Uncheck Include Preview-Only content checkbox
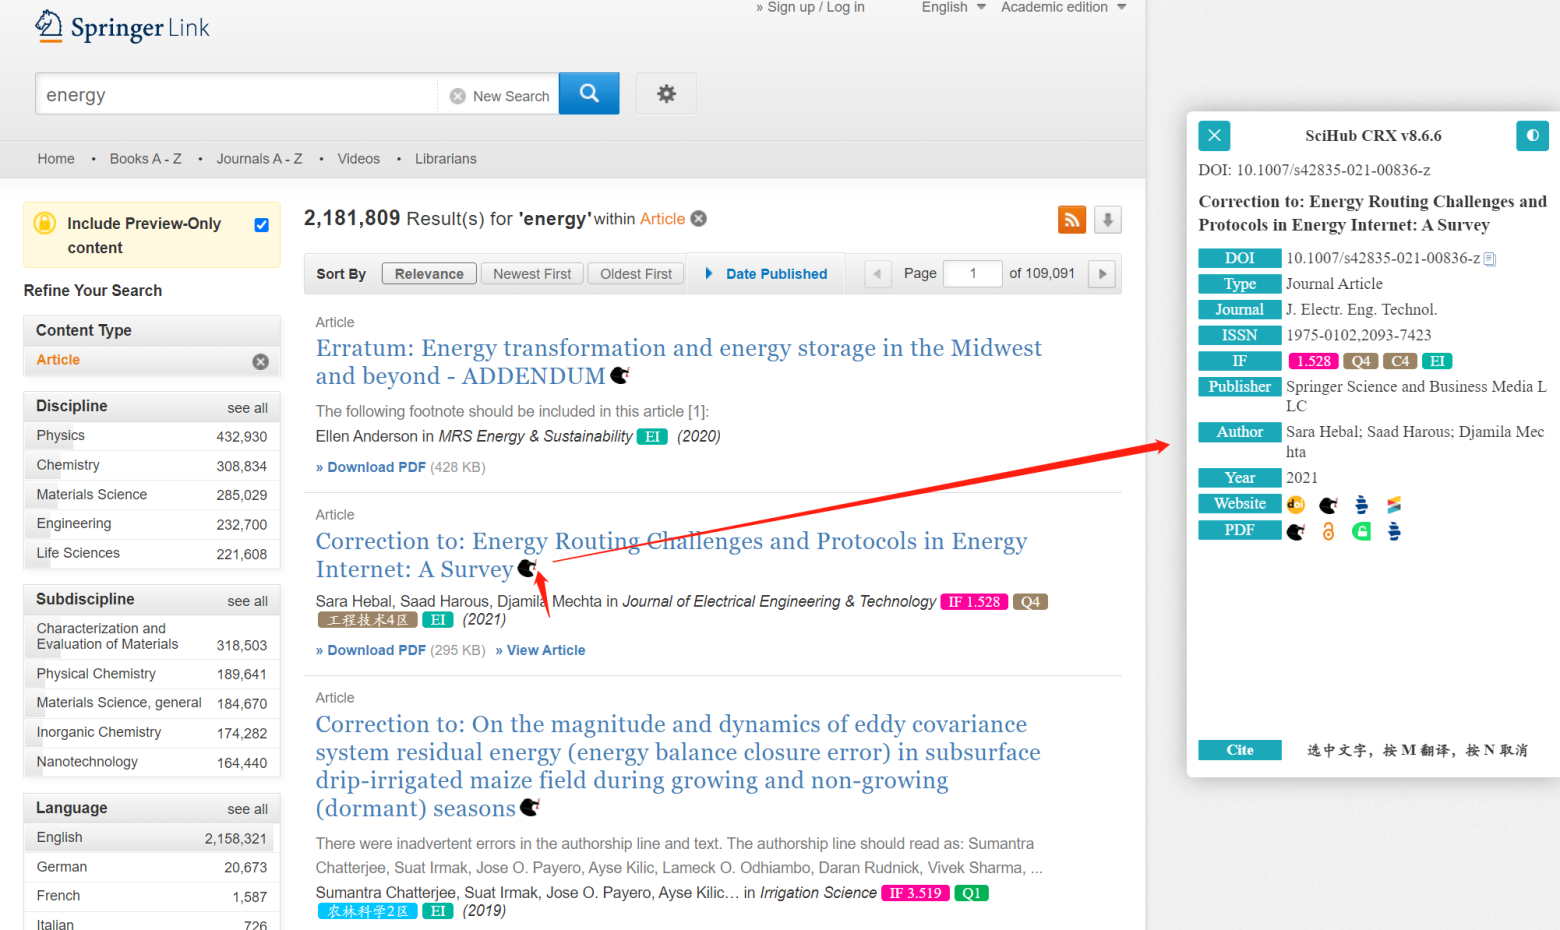The image size is (1560, 930). coord(262,225)
